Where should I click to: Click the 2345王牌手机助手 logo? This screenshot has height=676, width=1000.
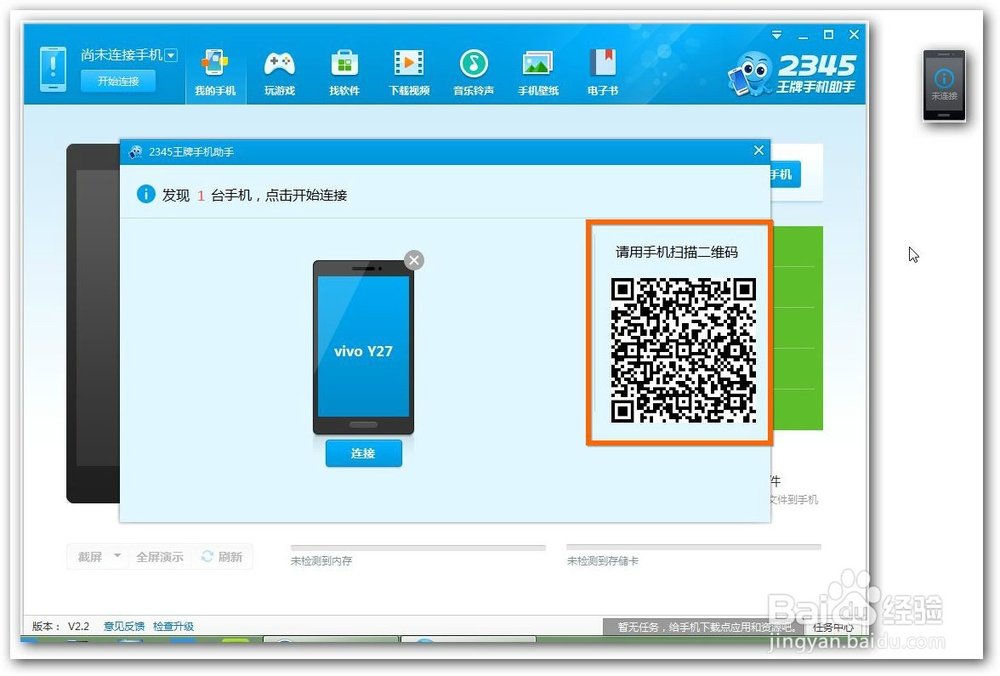[x=792, y=73]
